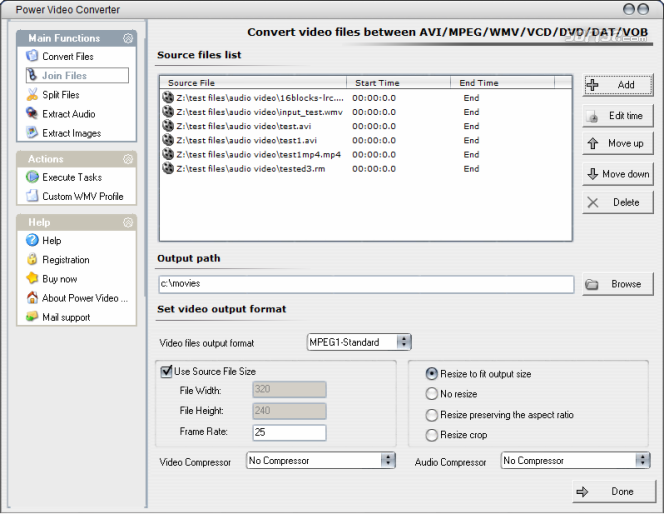This screenshot has width=664, height=514.
Task: Select the input_test.wmv row
Action: tap(365, 112)
